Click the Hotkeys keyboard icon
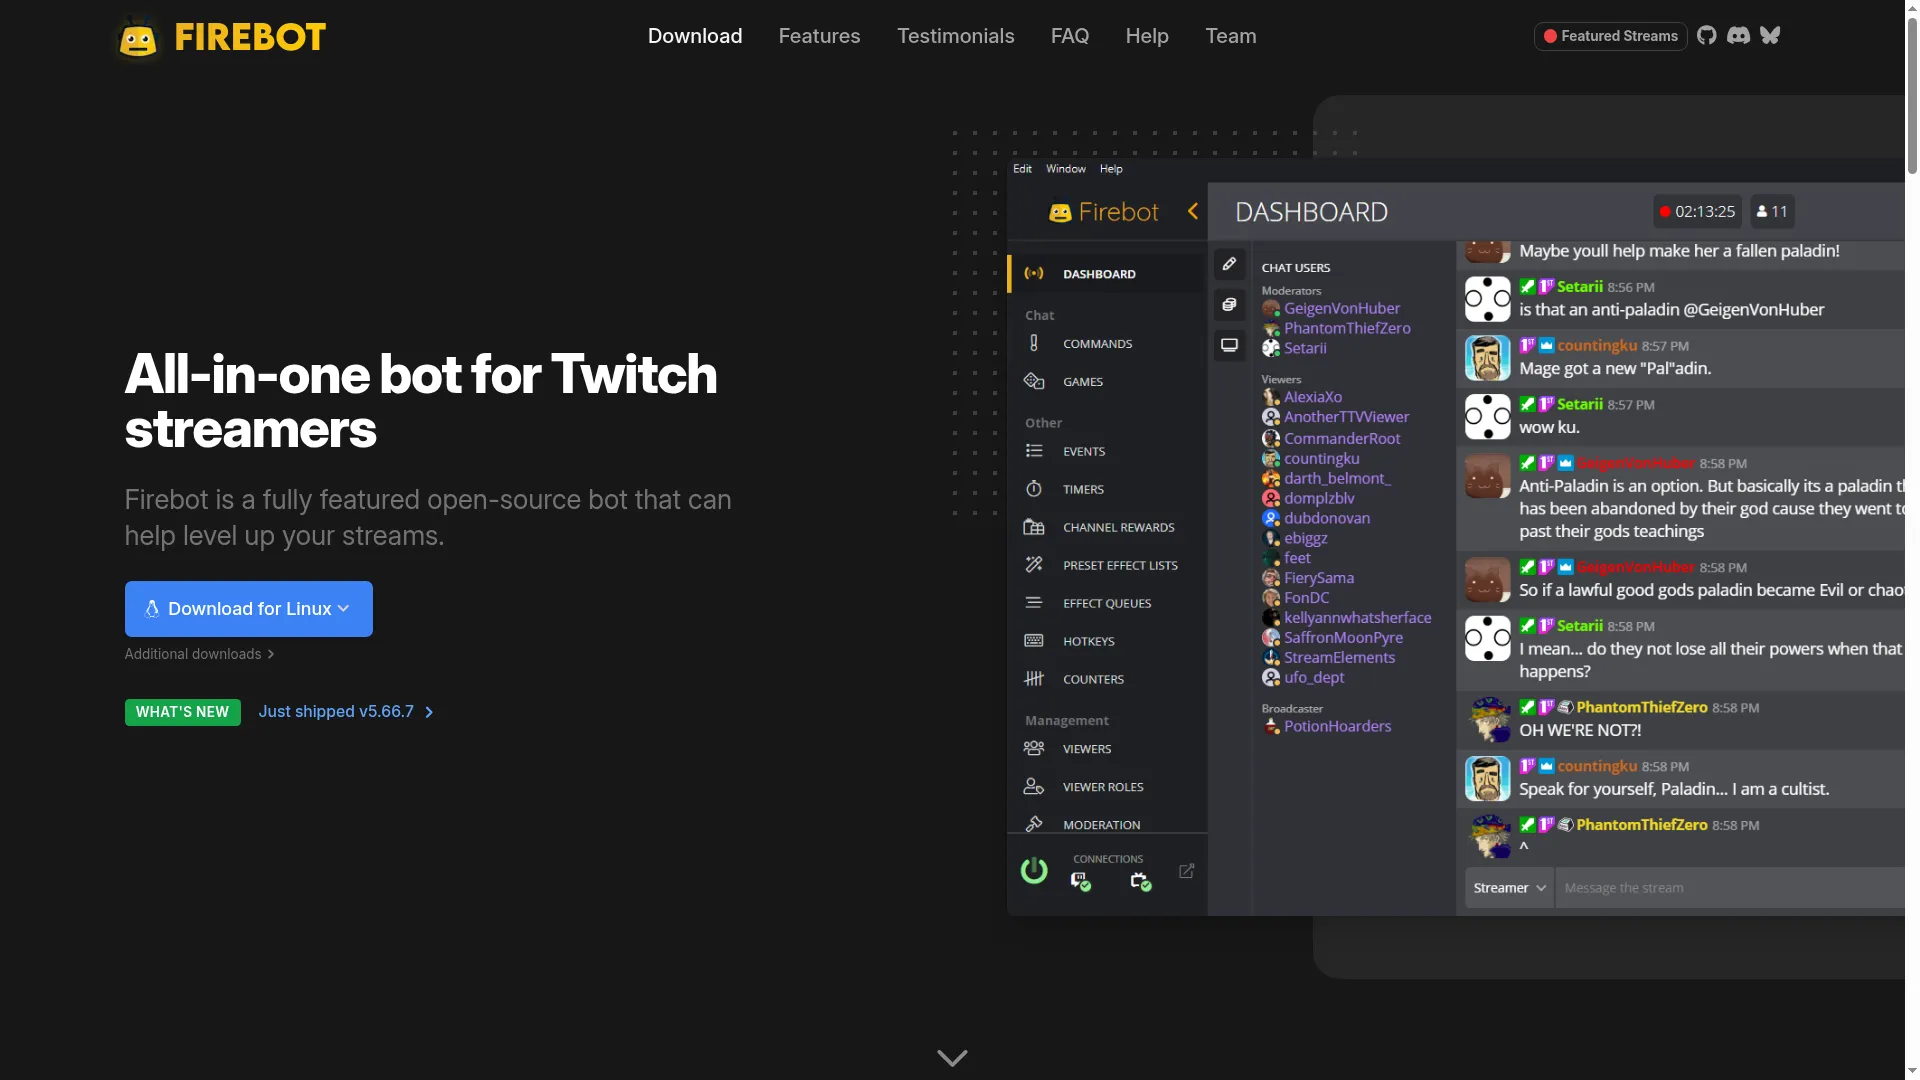 (x=1034, y=641)
